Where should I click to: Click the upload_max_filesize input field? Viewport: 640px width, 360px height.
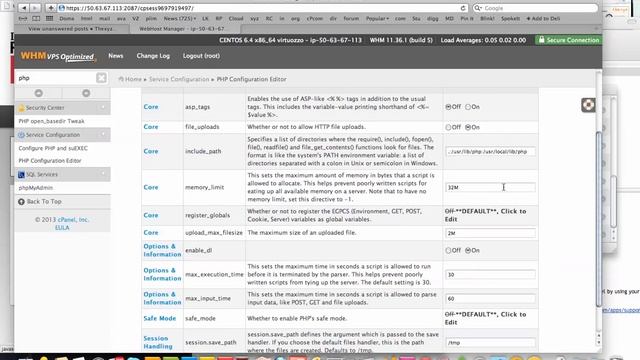[490, 233]
